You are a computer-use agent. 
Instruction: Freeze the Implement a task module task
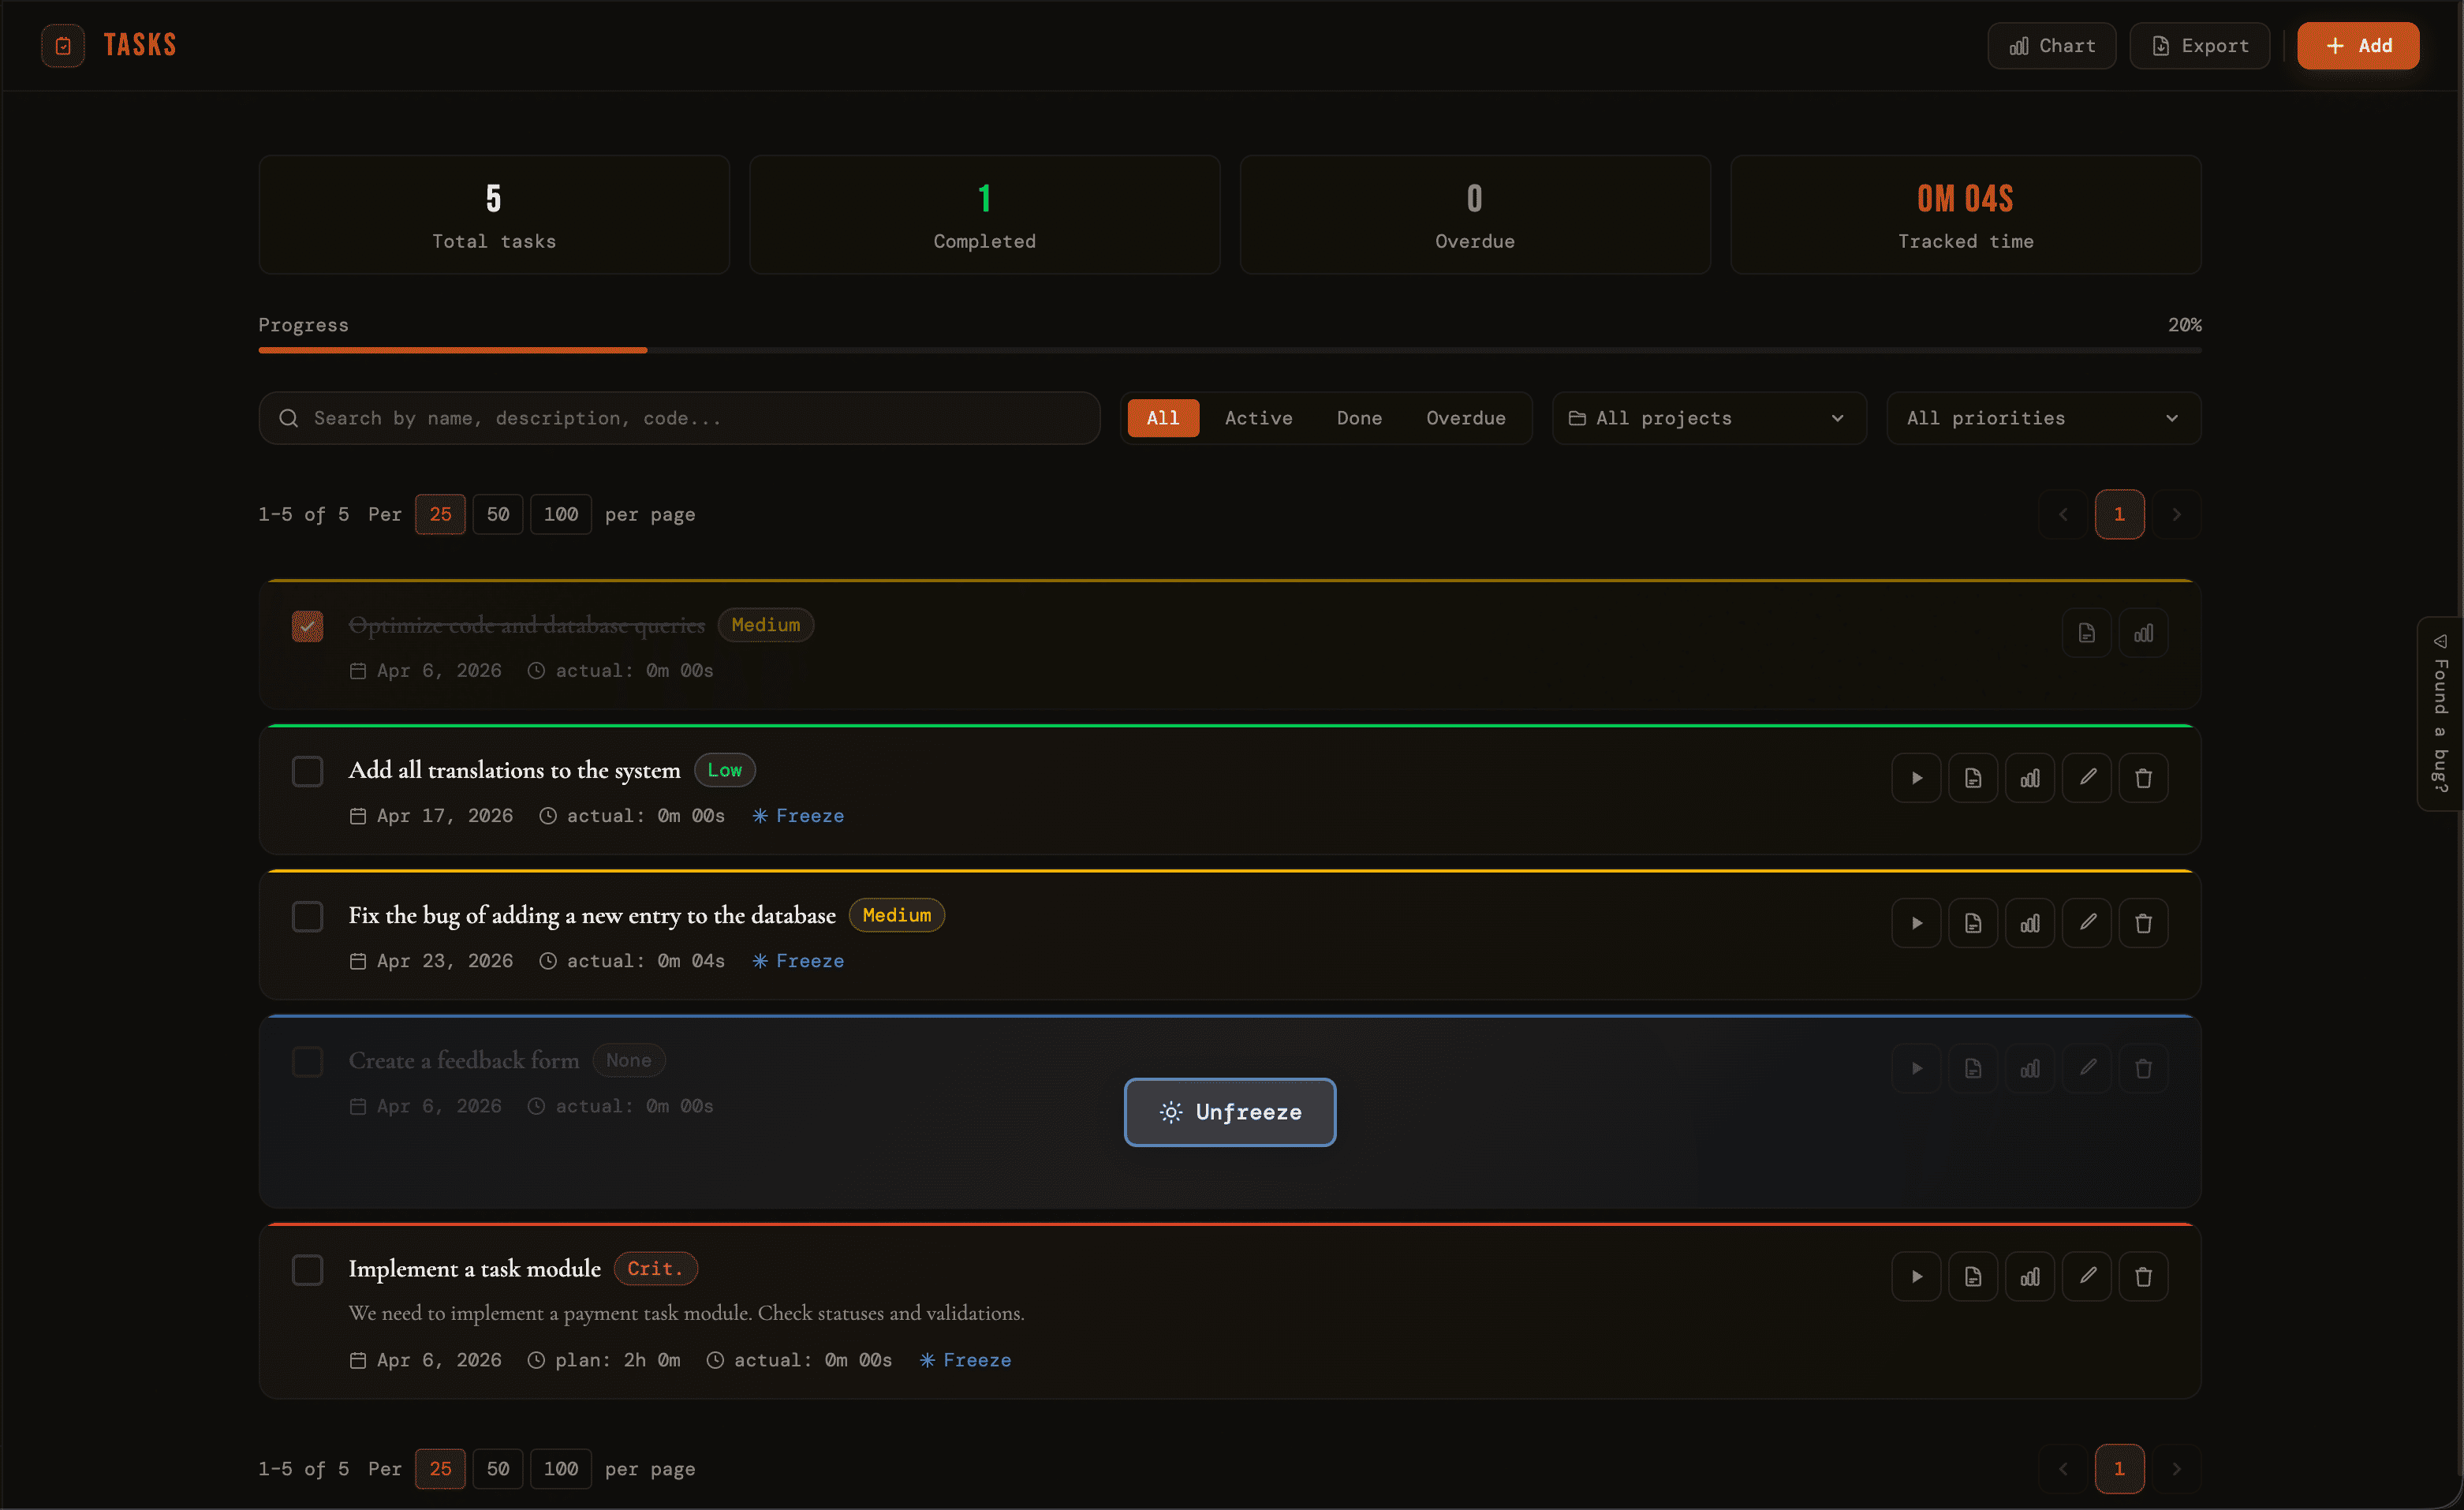coord(966,1360)
